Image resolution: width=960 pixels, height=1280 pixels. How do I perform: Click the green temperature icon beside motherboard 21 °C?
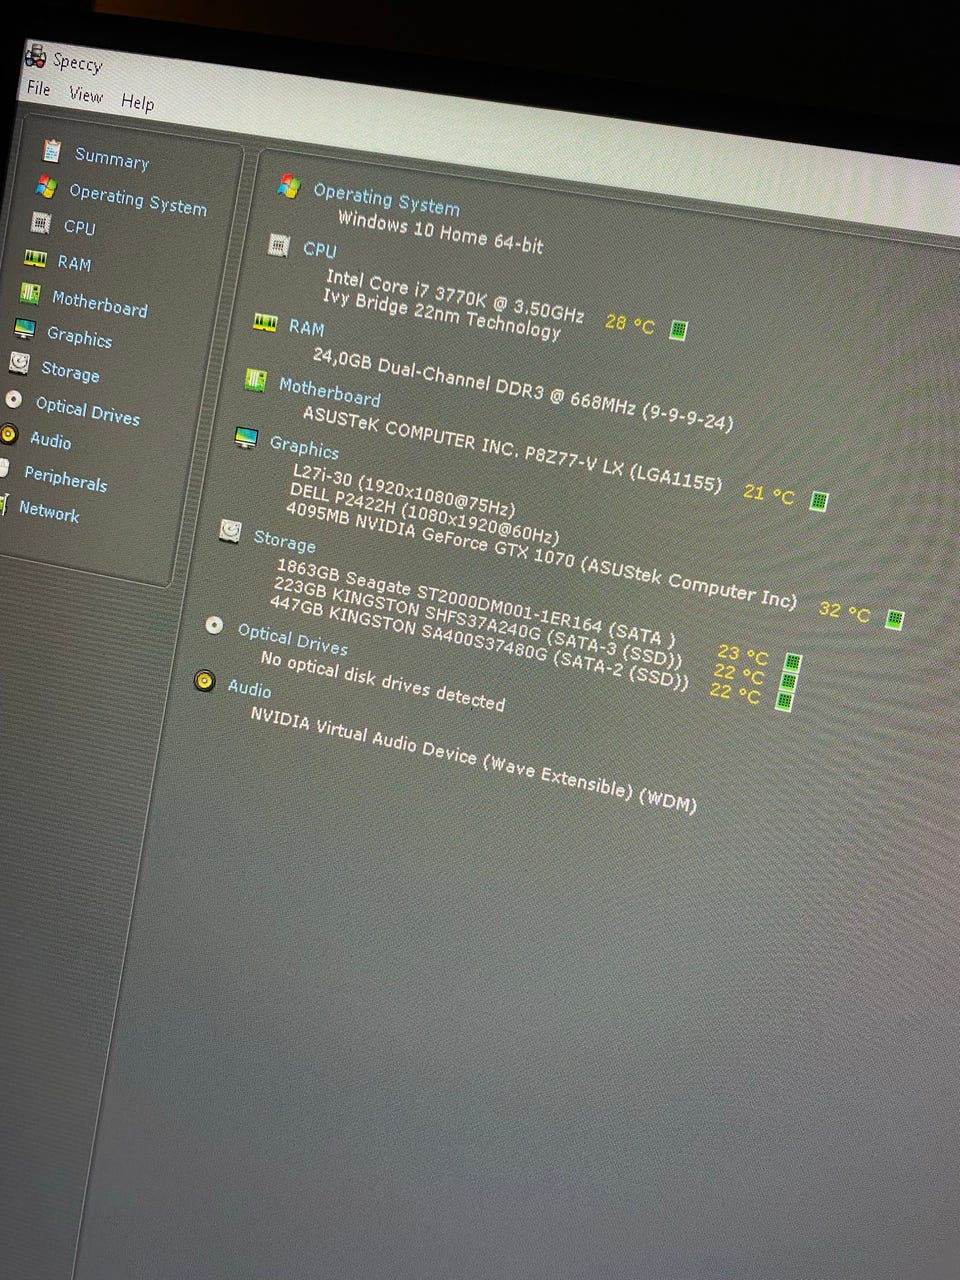(x=818, y=500)
